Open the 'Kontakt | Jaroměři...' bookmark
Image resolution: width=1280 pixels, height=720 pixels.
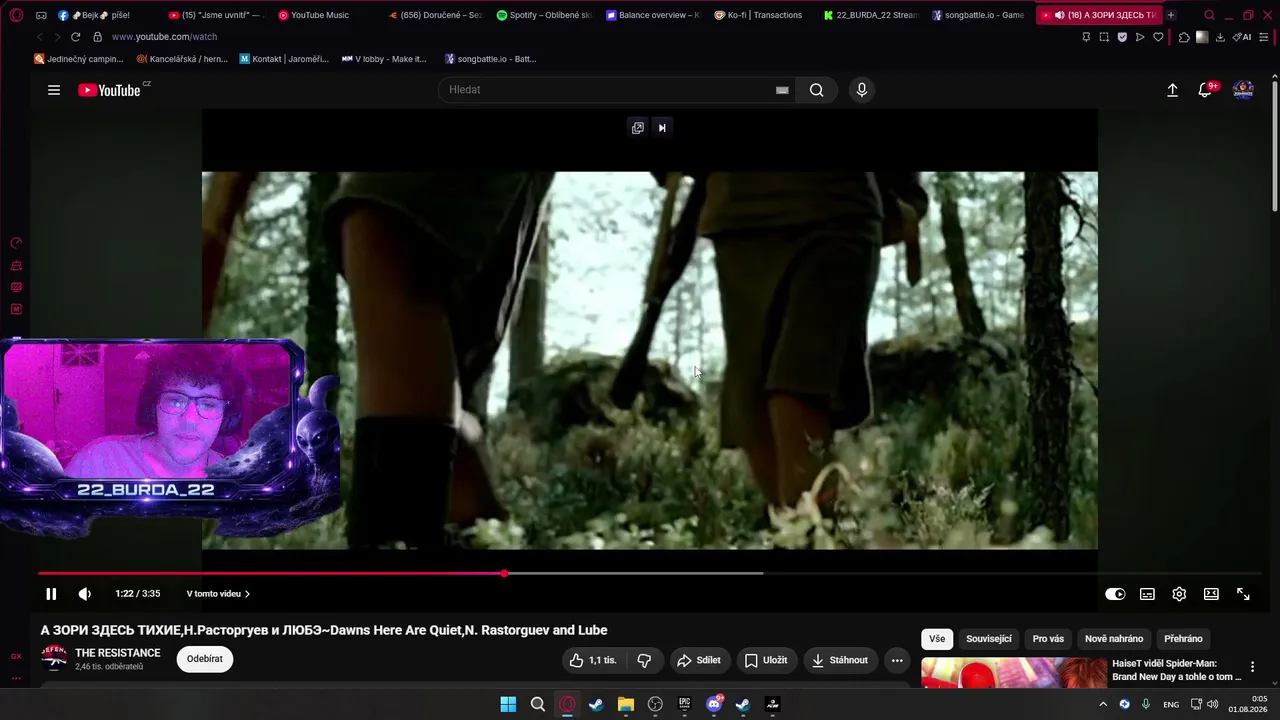click(284, 59)
